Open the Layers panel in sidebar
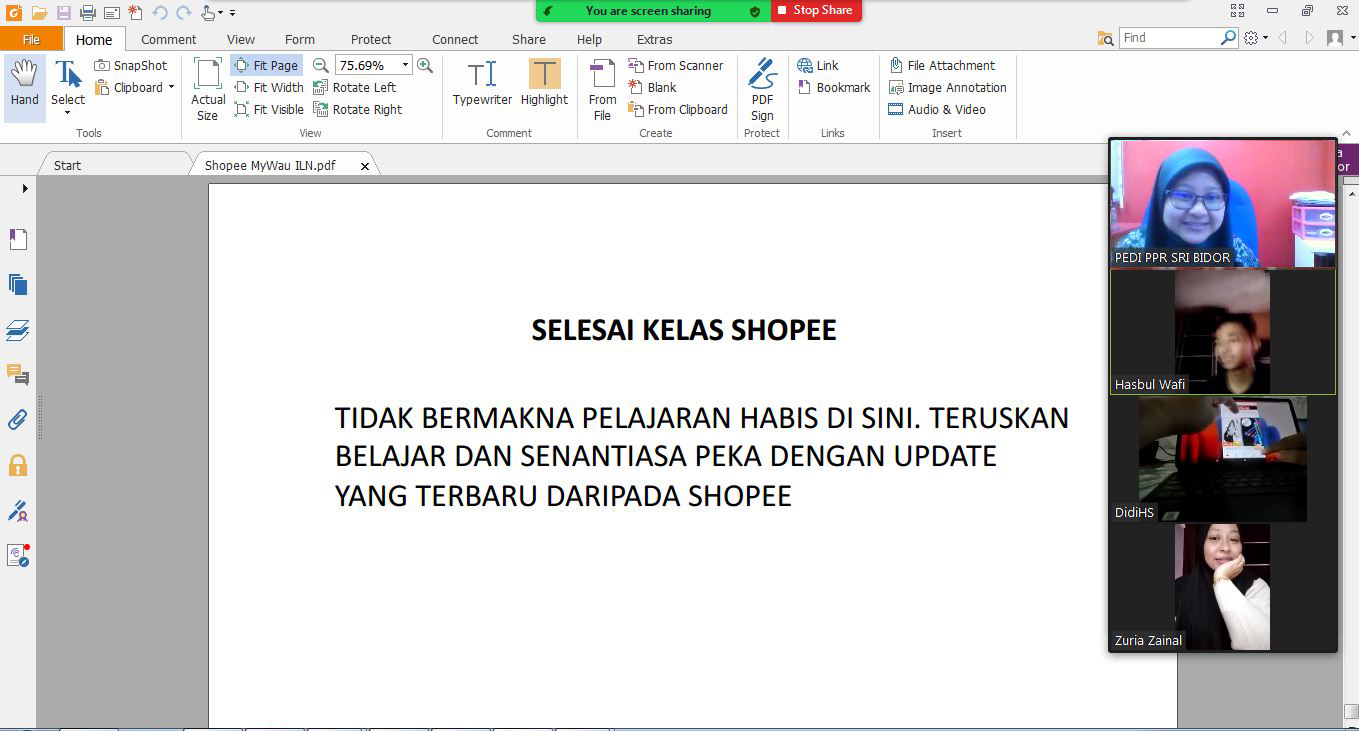The image size is (1359, 731). [18, 330]
